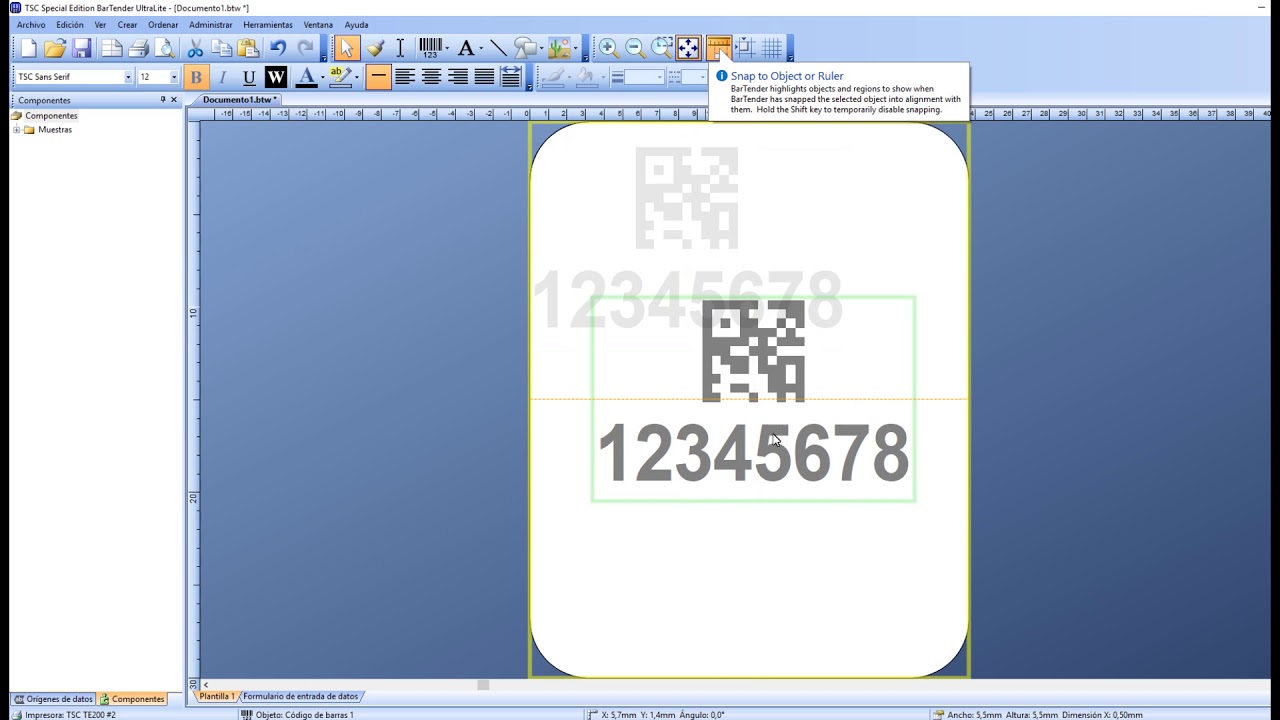This screenshot has height=720, width=1280.
Task: Select the picture cactus tool
Action: (558, 48)
